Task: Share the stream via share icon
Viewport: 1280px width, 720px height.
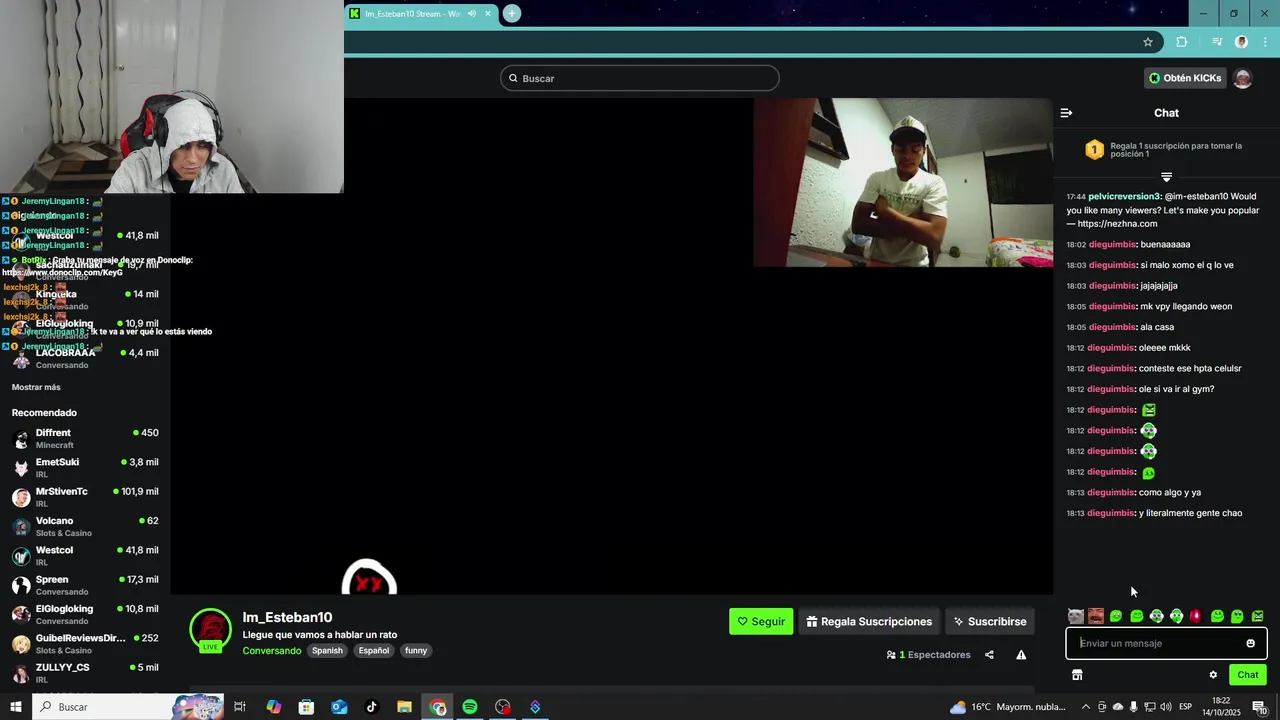Action: point(989,655)
